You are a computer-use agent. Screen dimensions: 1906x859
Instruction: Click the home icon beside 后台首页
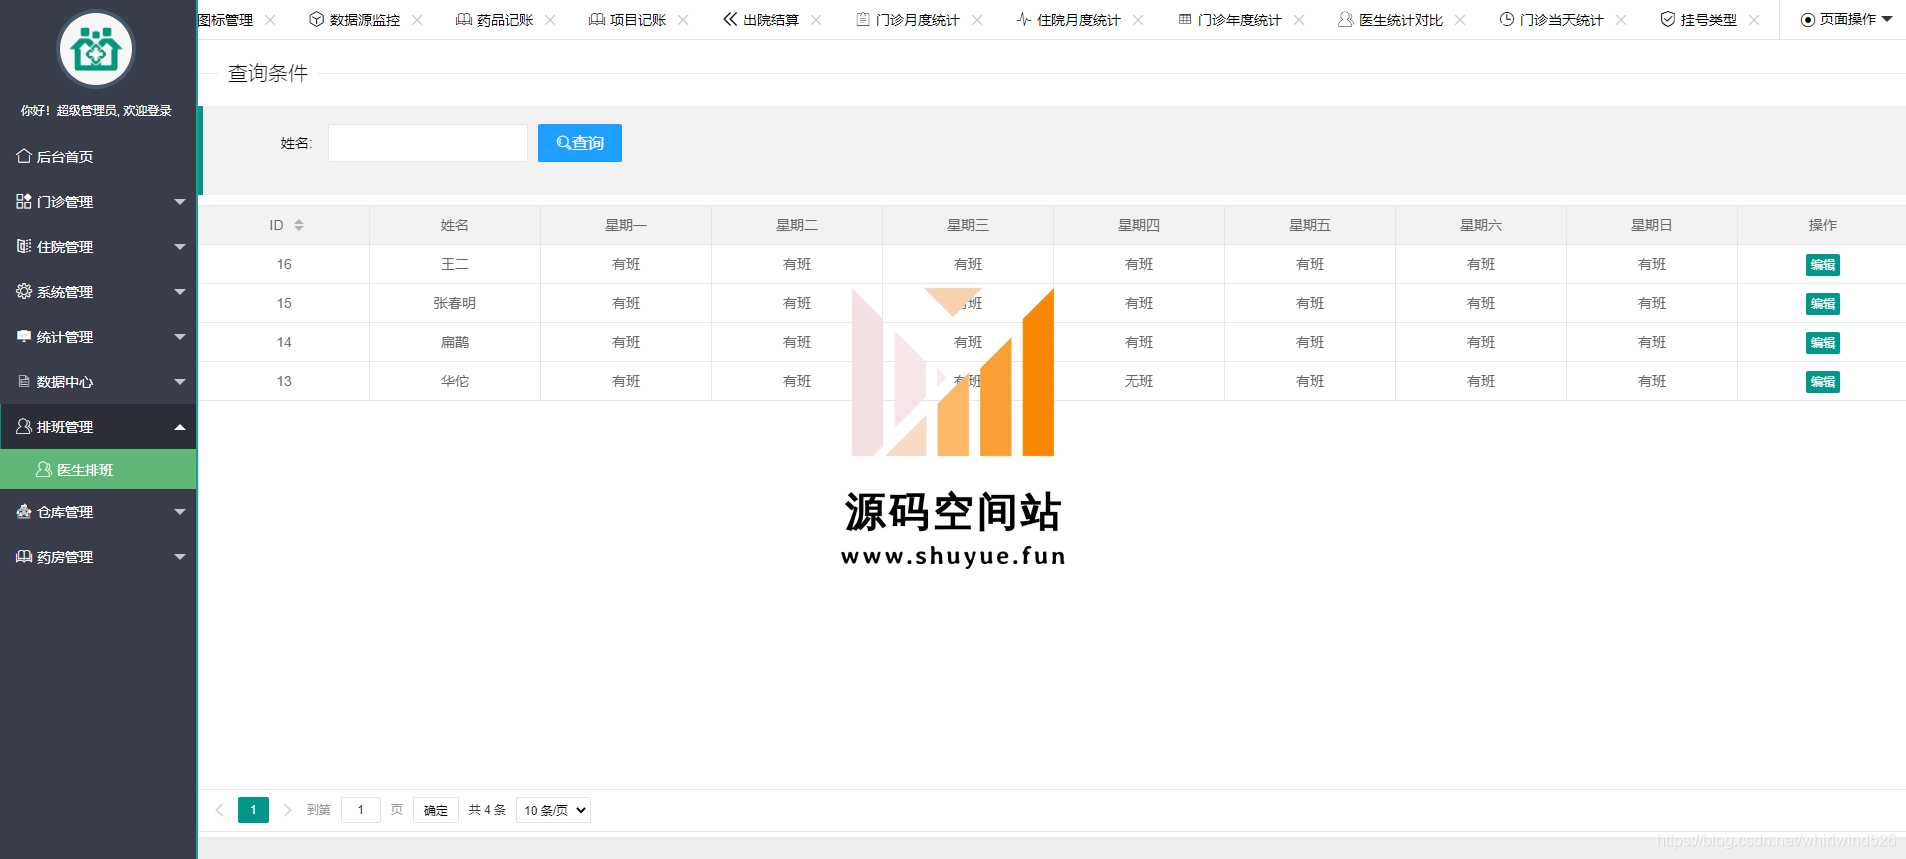click(24, 156)
